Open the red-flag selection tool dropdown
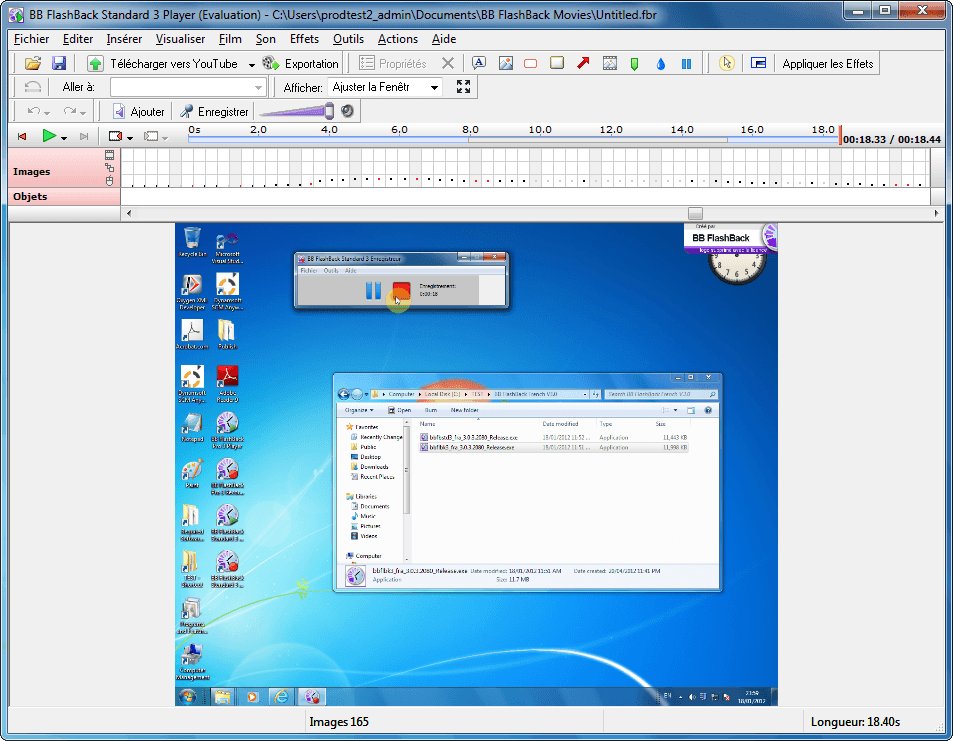Viewport: 953px width, 741px height. click(x=130, y=138)
